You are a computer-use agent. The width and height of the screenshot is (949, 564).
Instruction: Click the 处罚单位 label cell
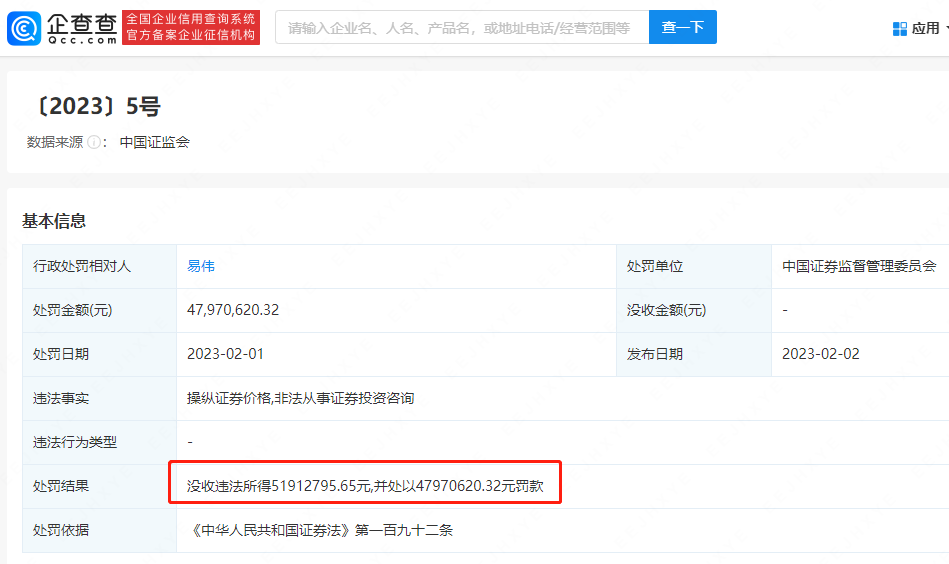click(694, 266)
